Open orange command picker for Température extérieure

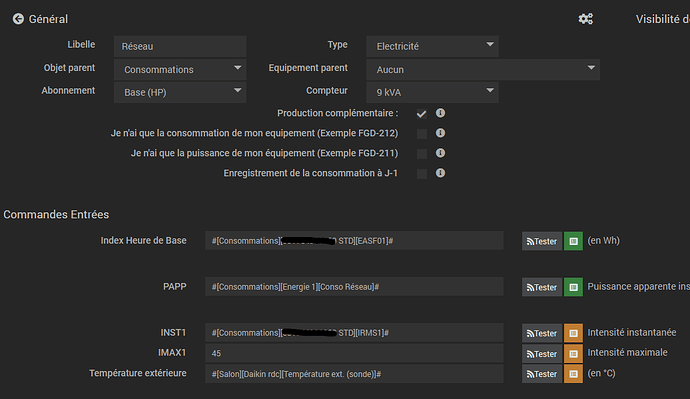point(573,374)
